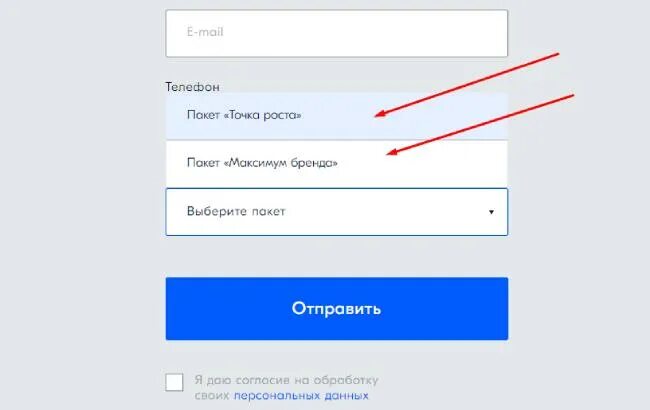Focus the E-mail input field
This screenshot has width=650, height=410.
(x=337, y=33)
